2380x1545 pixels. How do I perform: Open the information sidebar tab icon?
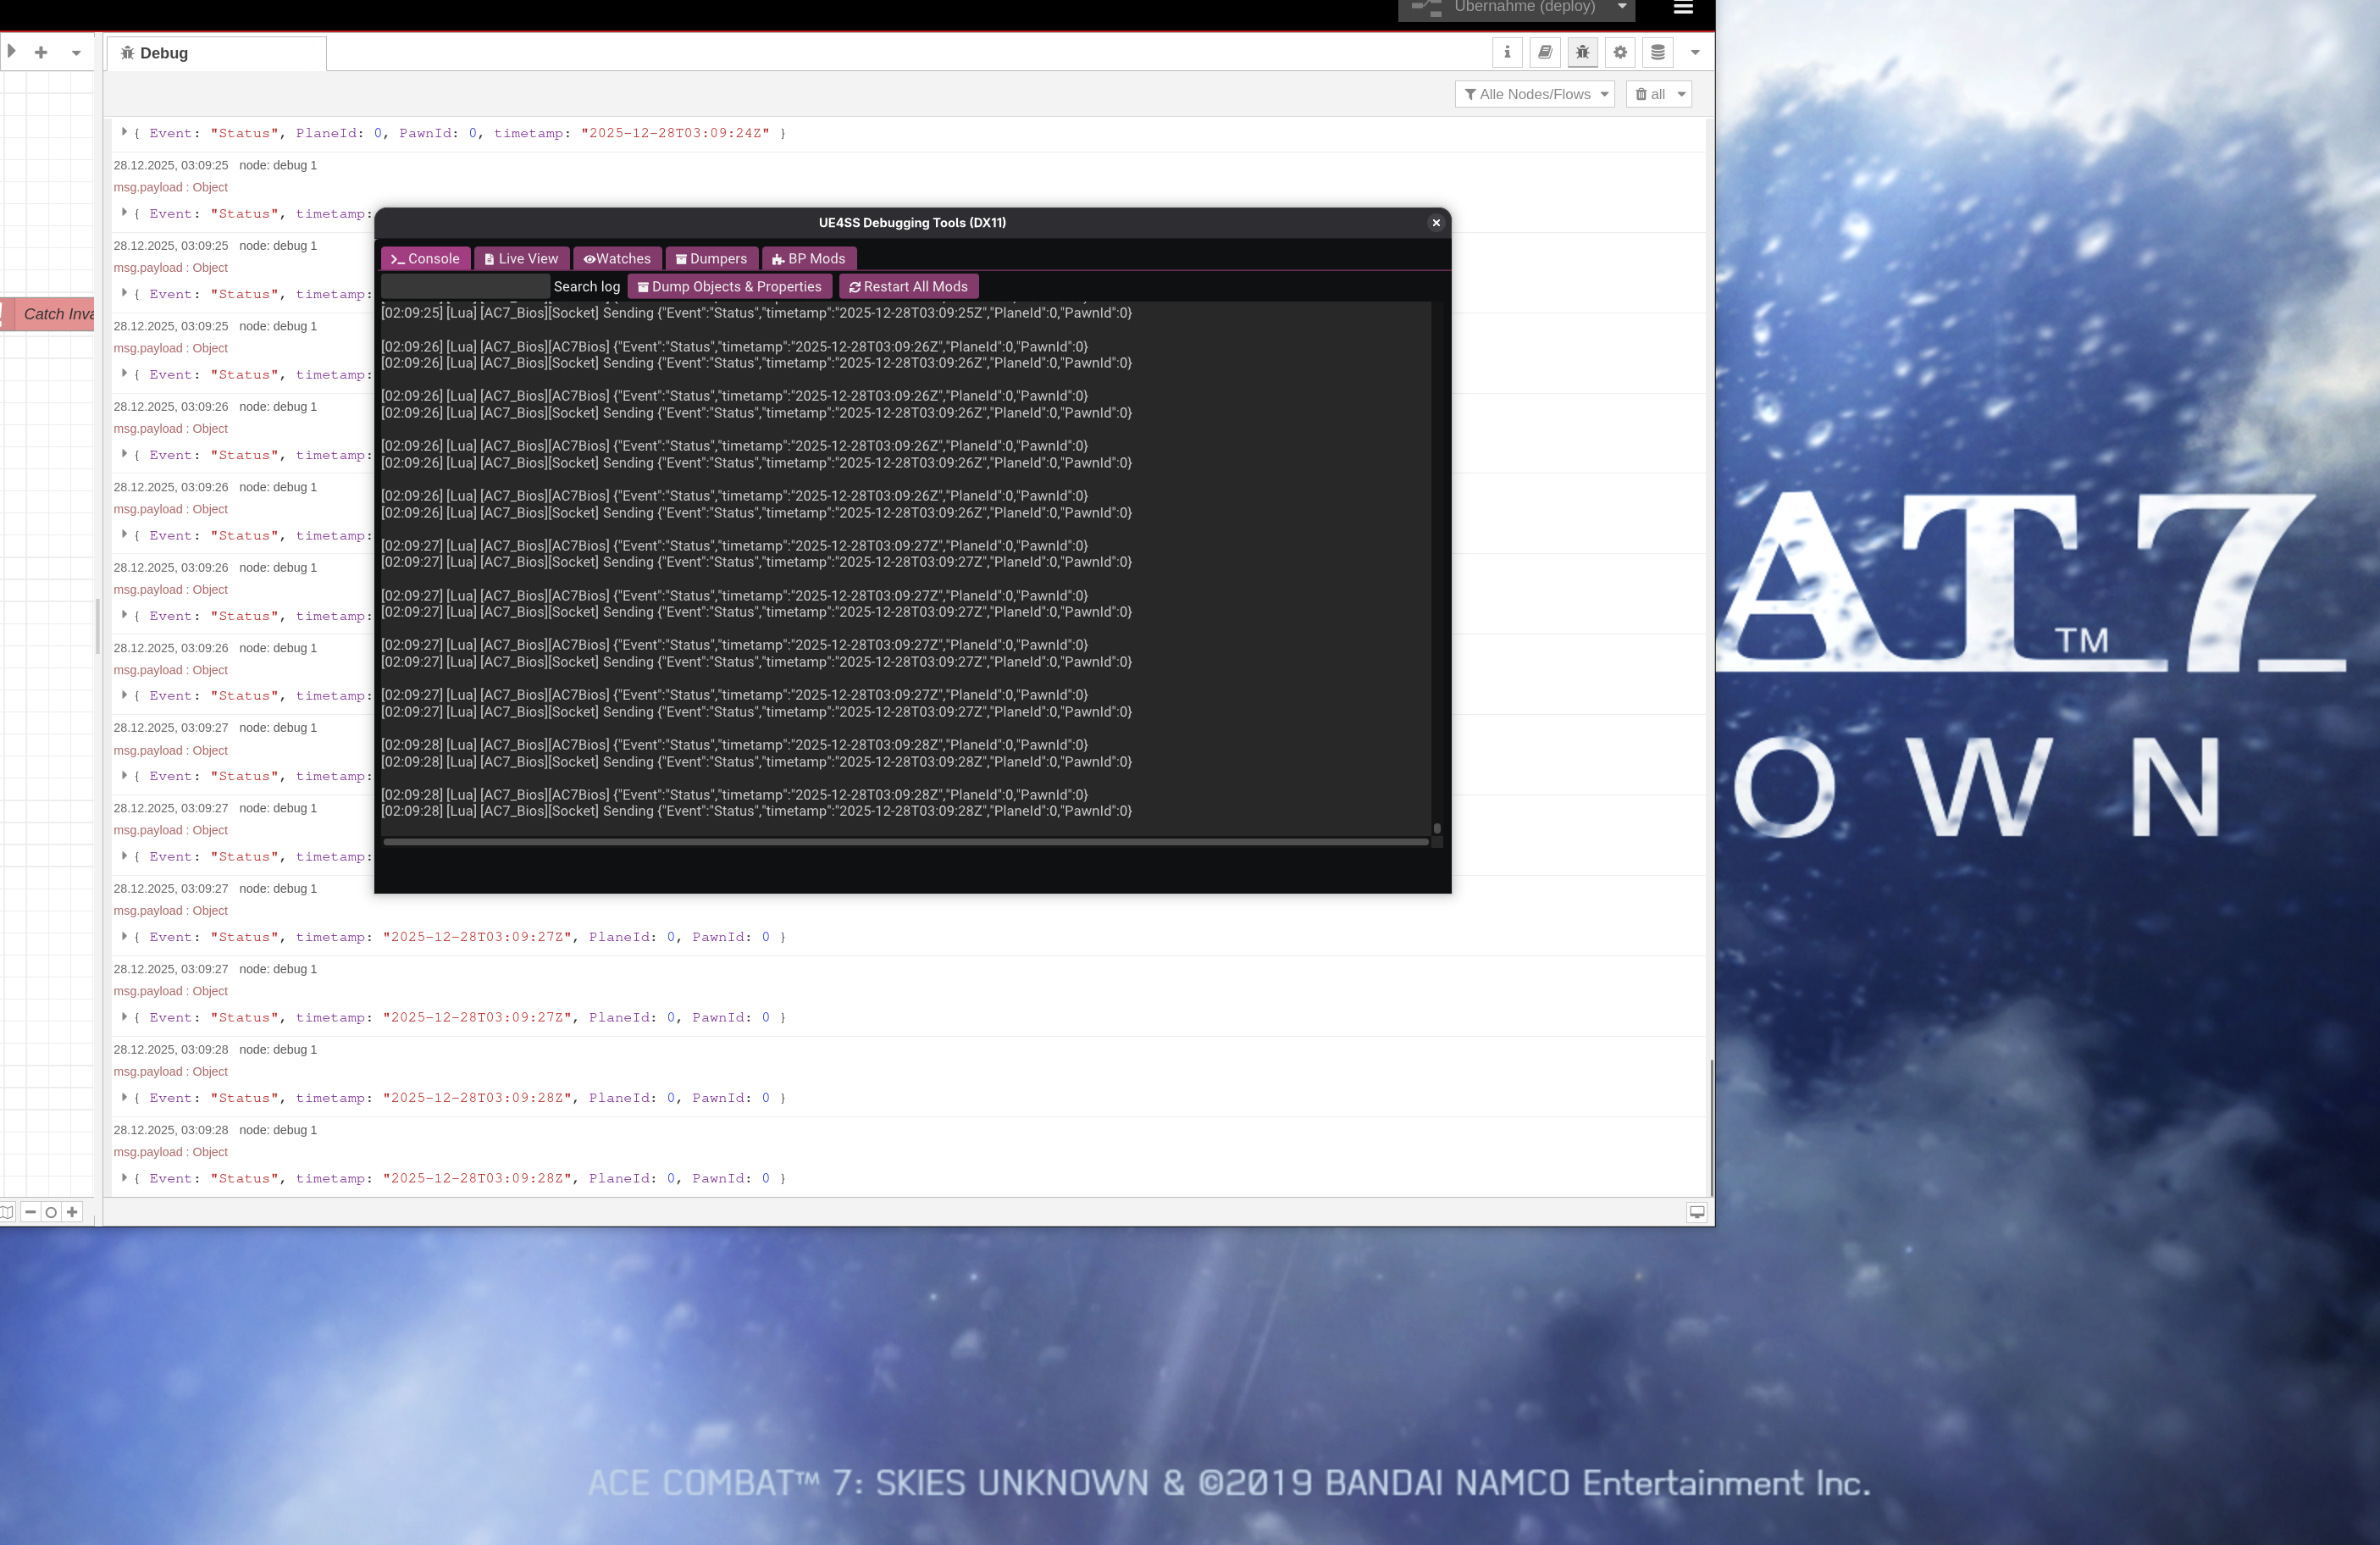1507,52
